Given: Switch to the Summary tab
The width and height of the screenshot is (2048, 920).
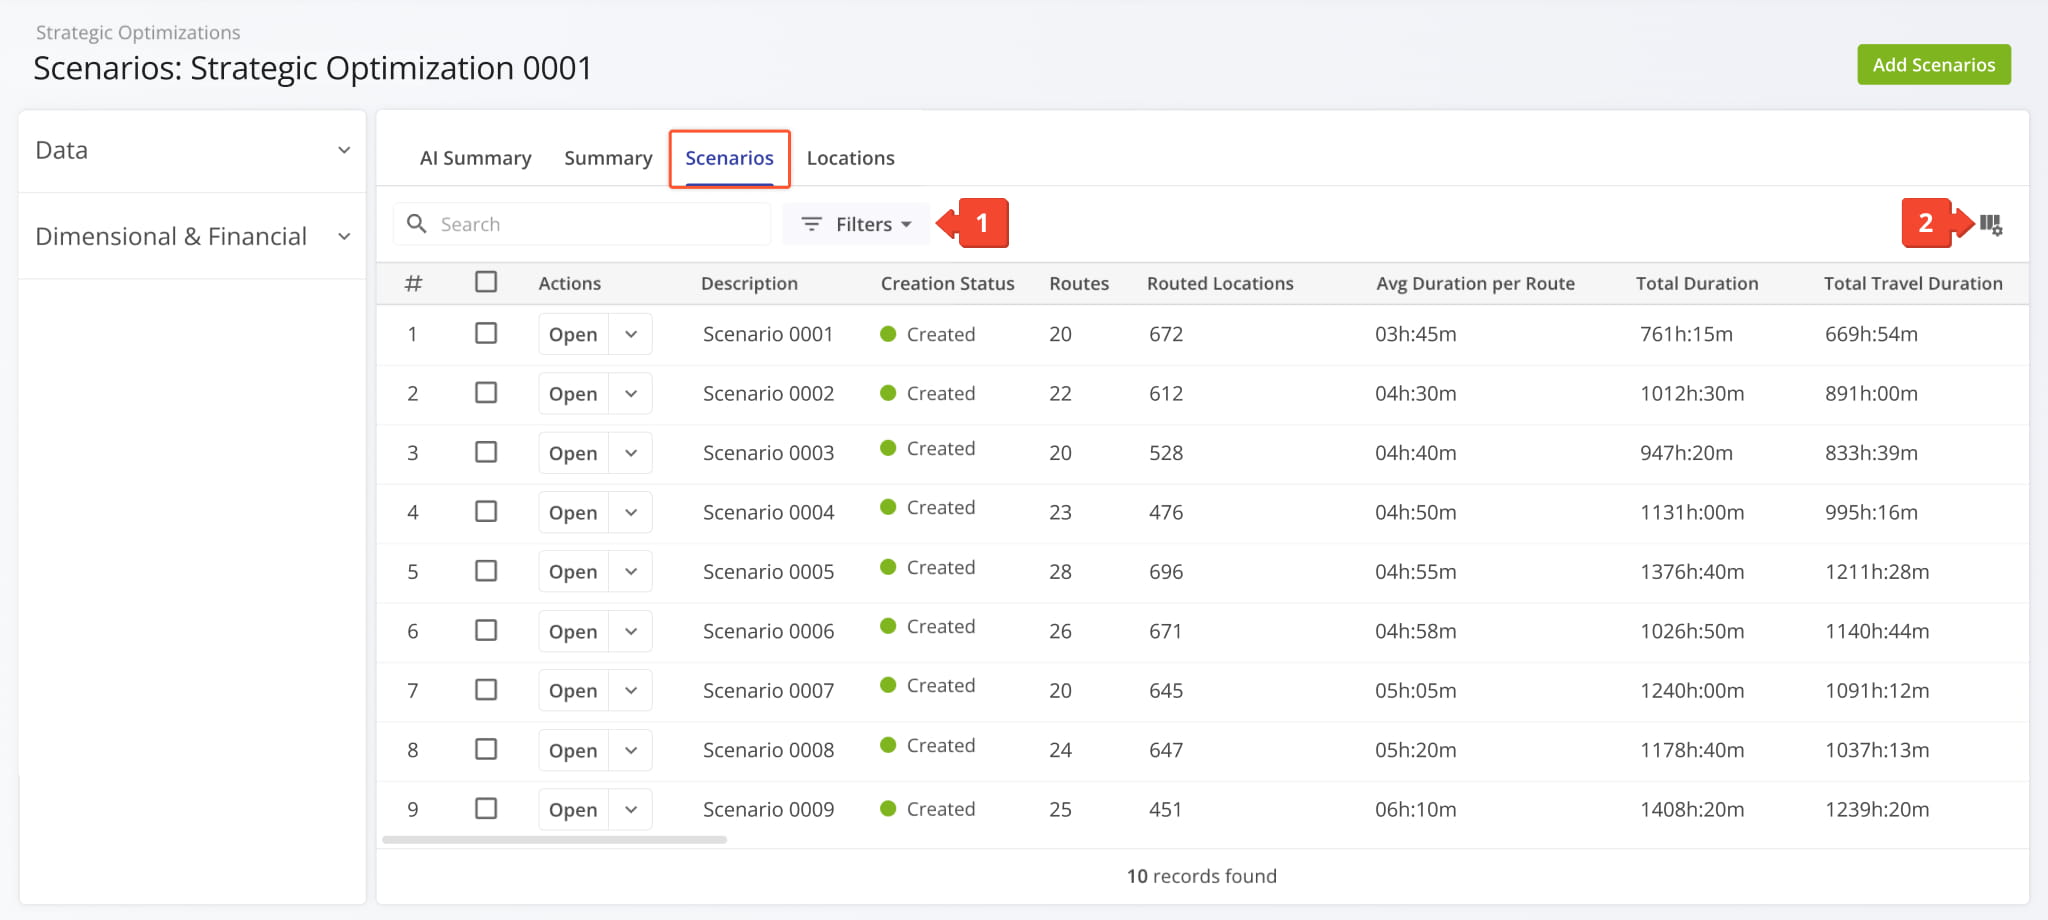Looking at the screenshot, I should 608,158.
